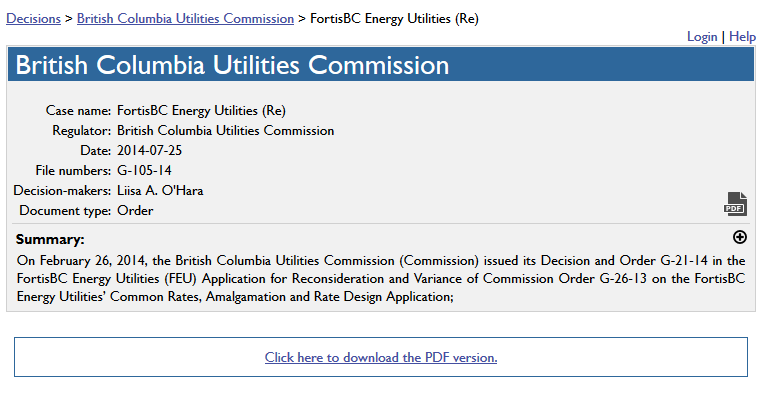Click the date 2014-07-25
This screenshot has width=762, height=407.
pos(150,150)
